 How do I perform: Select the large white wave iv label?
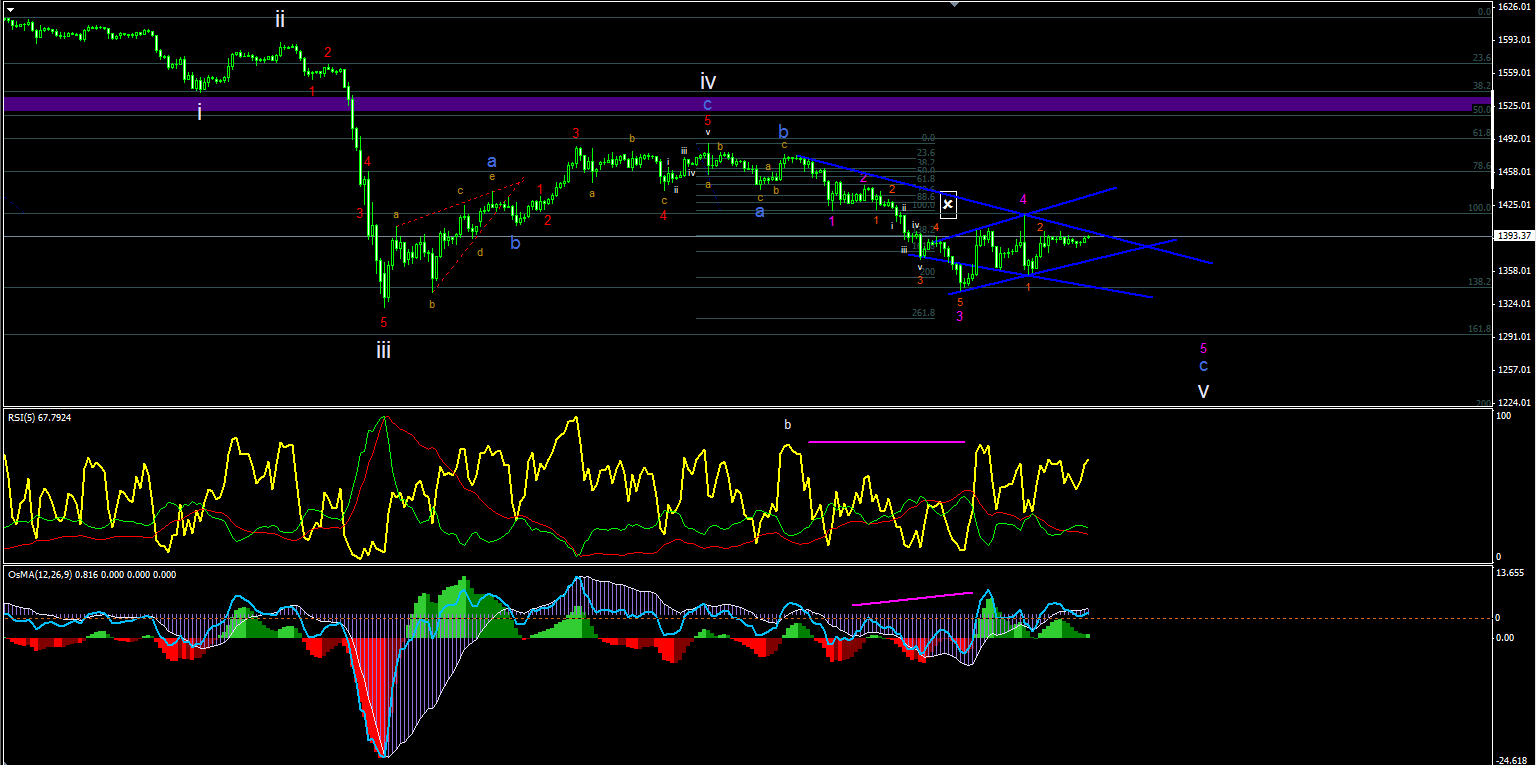[x=708, y=82]
